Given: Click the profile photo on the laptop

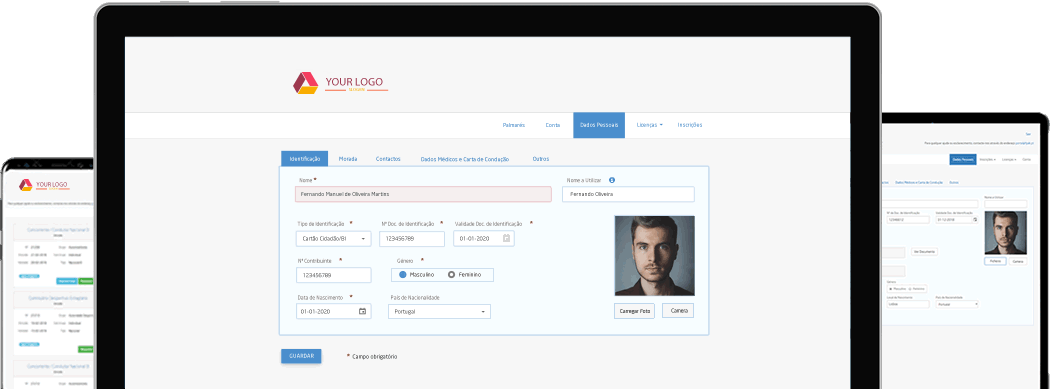Looking at the screenshot, I should click(x=655, y=256).
